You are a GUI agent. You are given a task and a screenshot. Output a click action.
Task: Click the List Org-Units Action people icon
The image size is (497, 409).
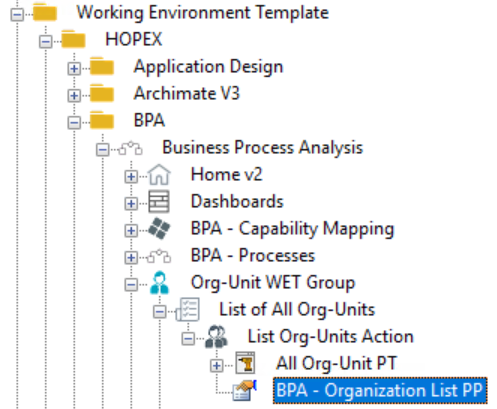tap(216, 337)
